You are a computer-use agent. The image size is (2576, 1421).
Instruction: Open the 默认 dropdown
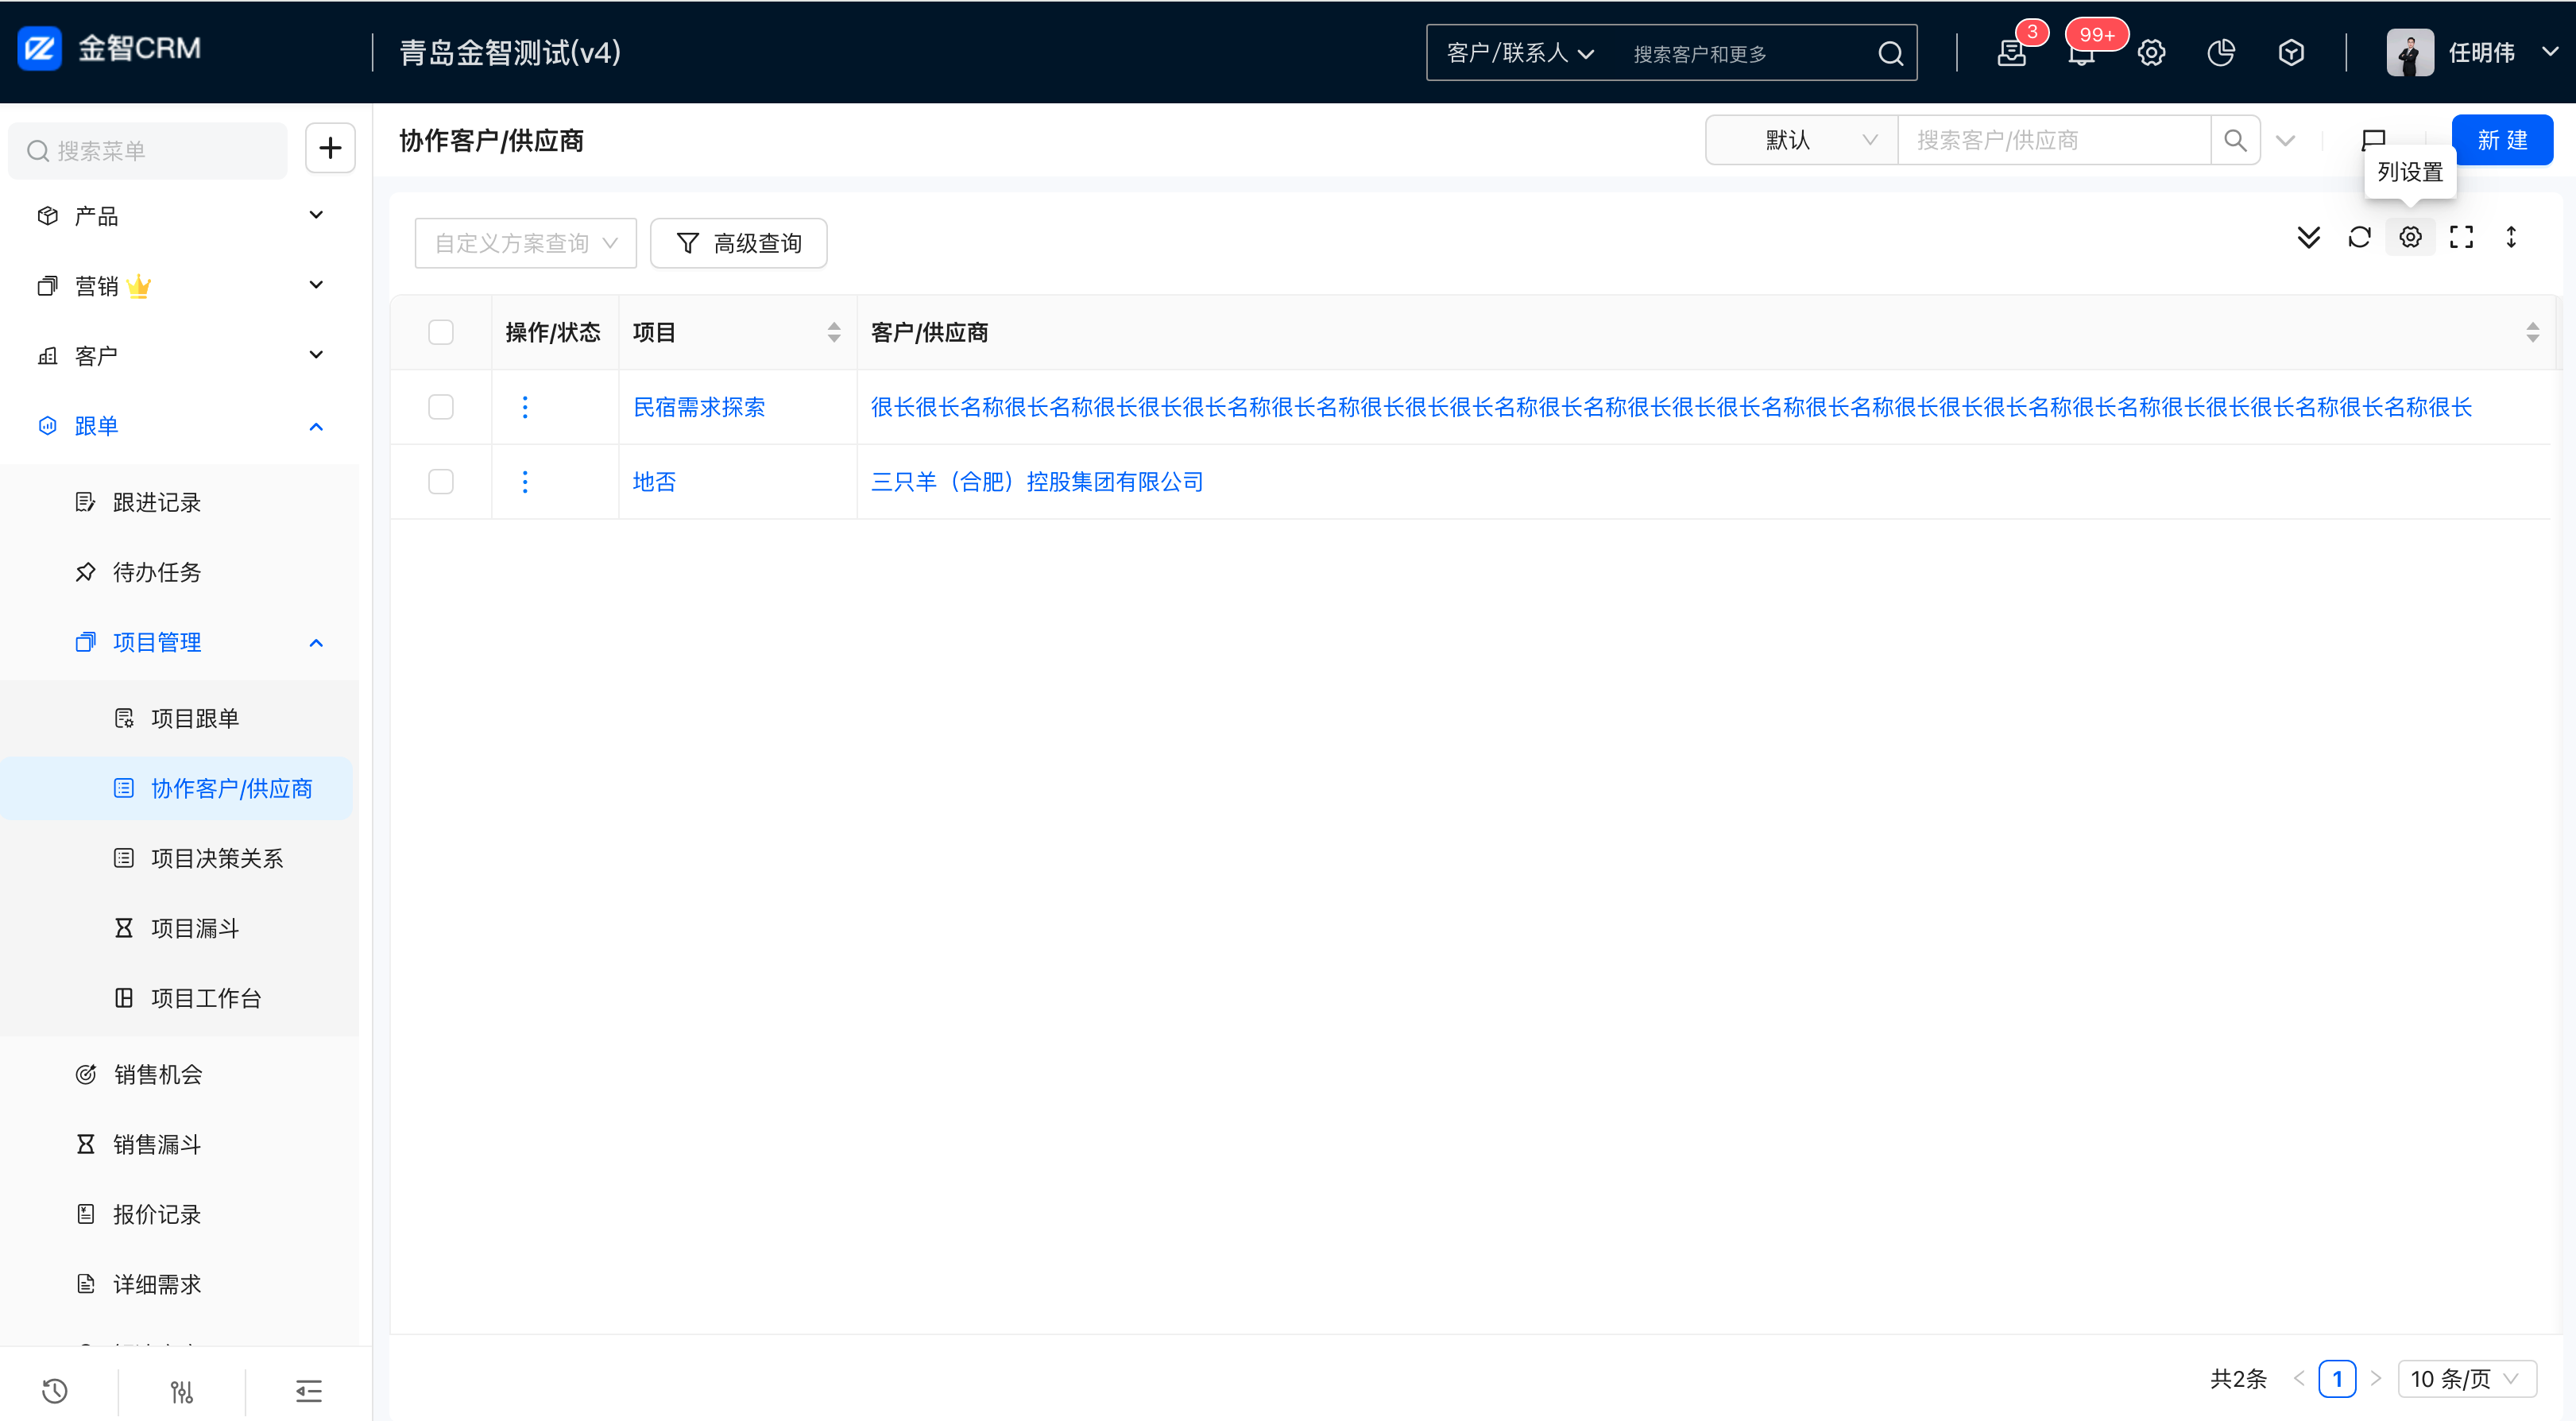pos(1801,140)
